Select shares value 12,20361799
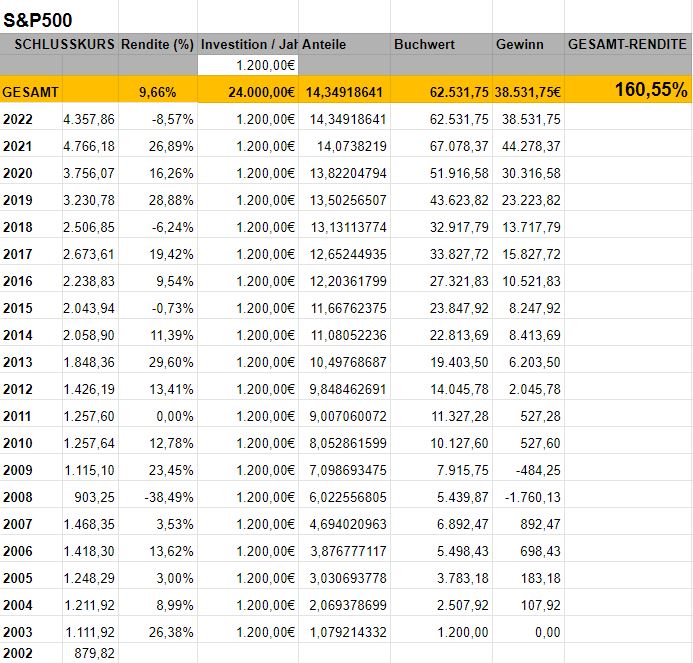693x663 pixels. [348, 281]
